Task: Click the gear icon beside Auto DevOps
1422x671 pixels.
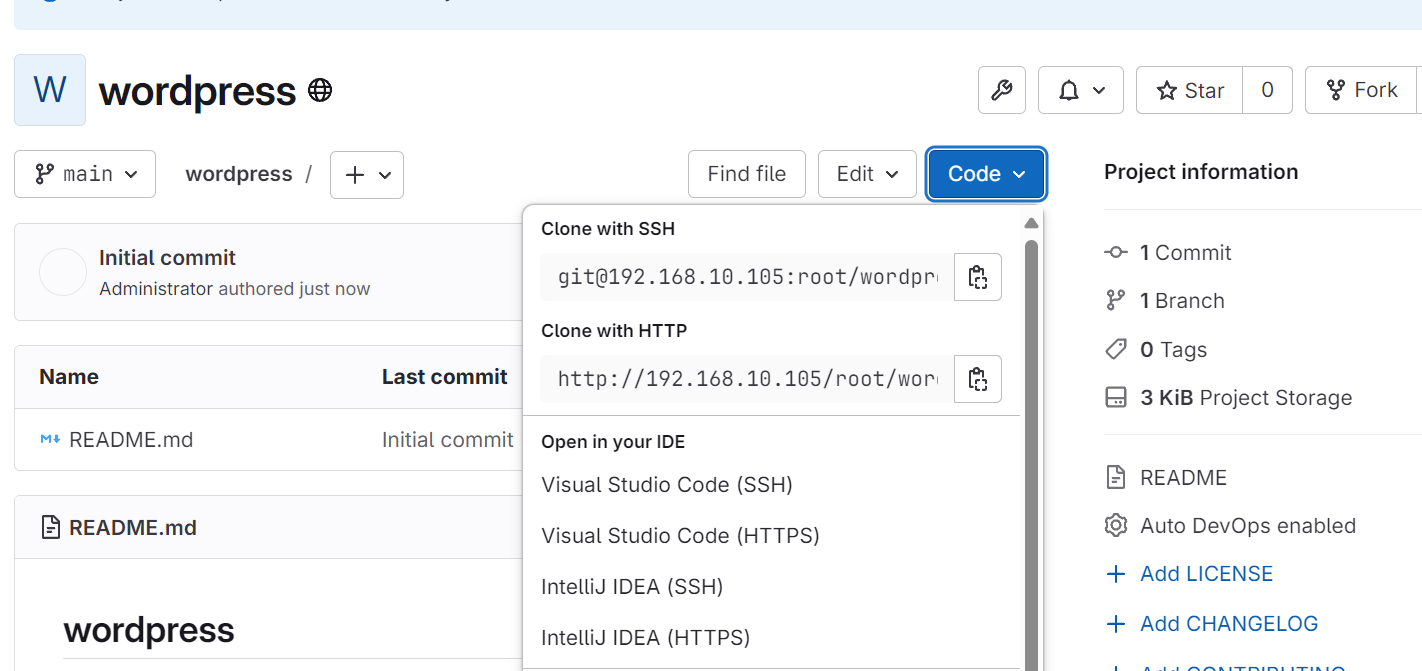Action: [1116, 526]
